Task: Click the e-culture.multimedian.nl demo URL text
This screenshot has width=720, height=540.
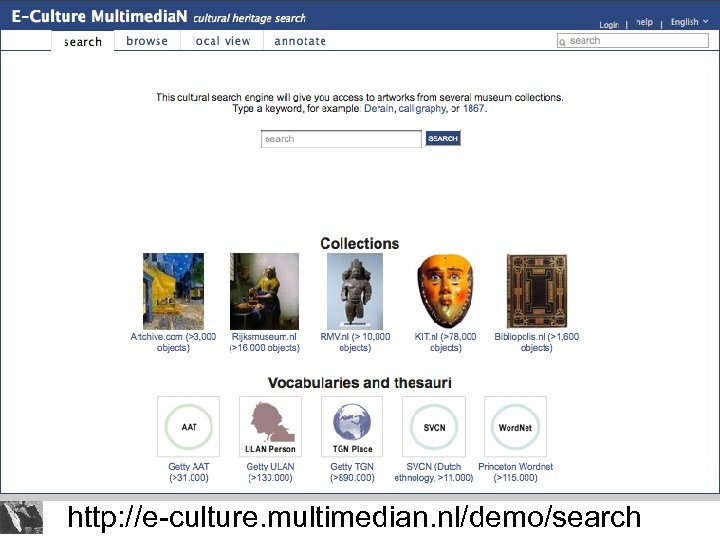Action: pos(354,517)
